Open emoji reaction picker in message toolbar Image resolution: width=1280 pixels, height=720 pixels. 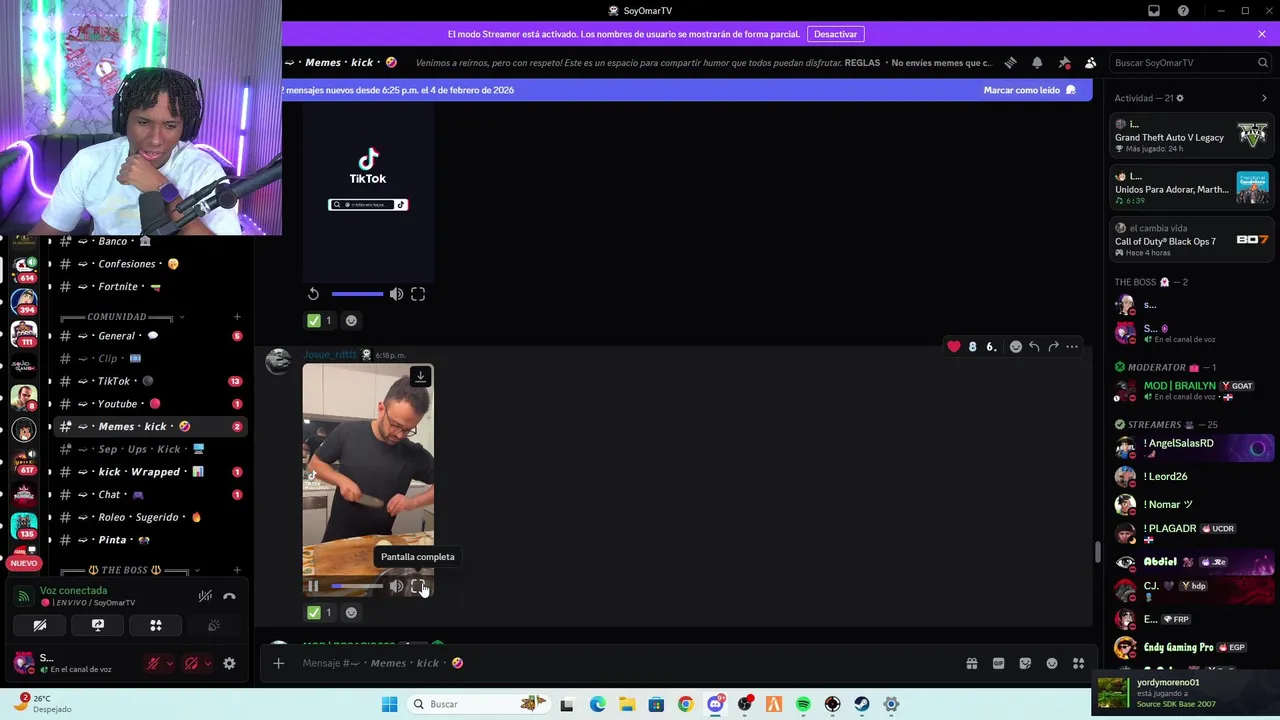click(x=1016, y=347)
